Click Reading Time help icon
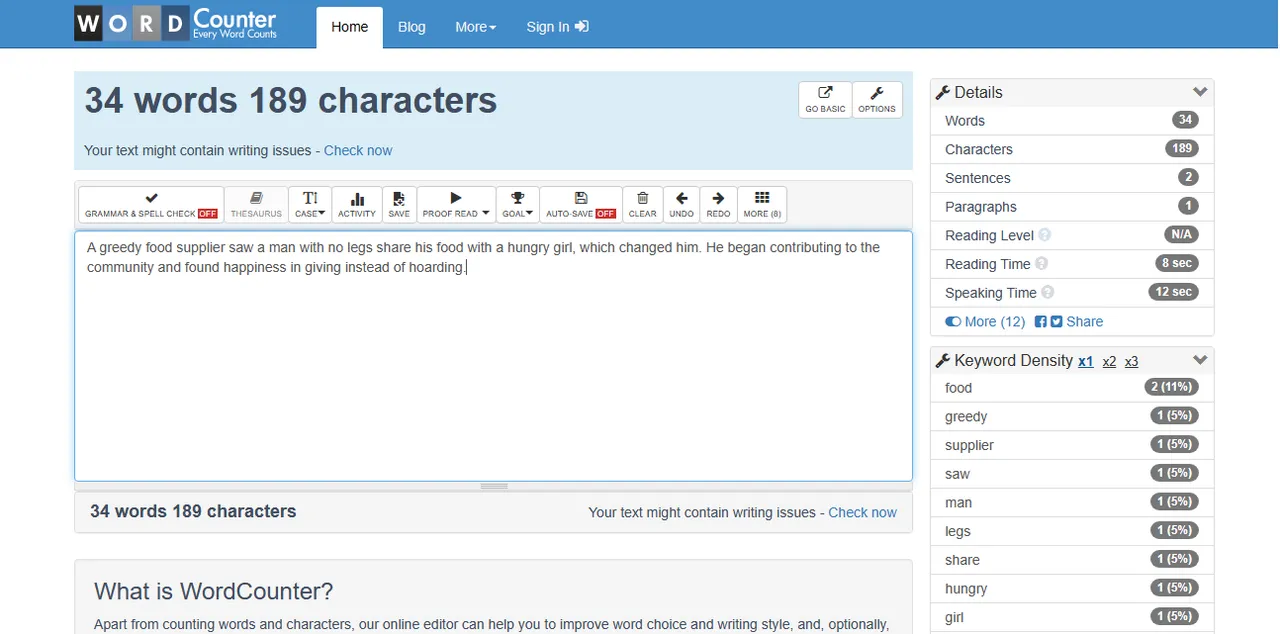The width and height of the screenshot is (1280, 634). click(x=1041, y=264)
